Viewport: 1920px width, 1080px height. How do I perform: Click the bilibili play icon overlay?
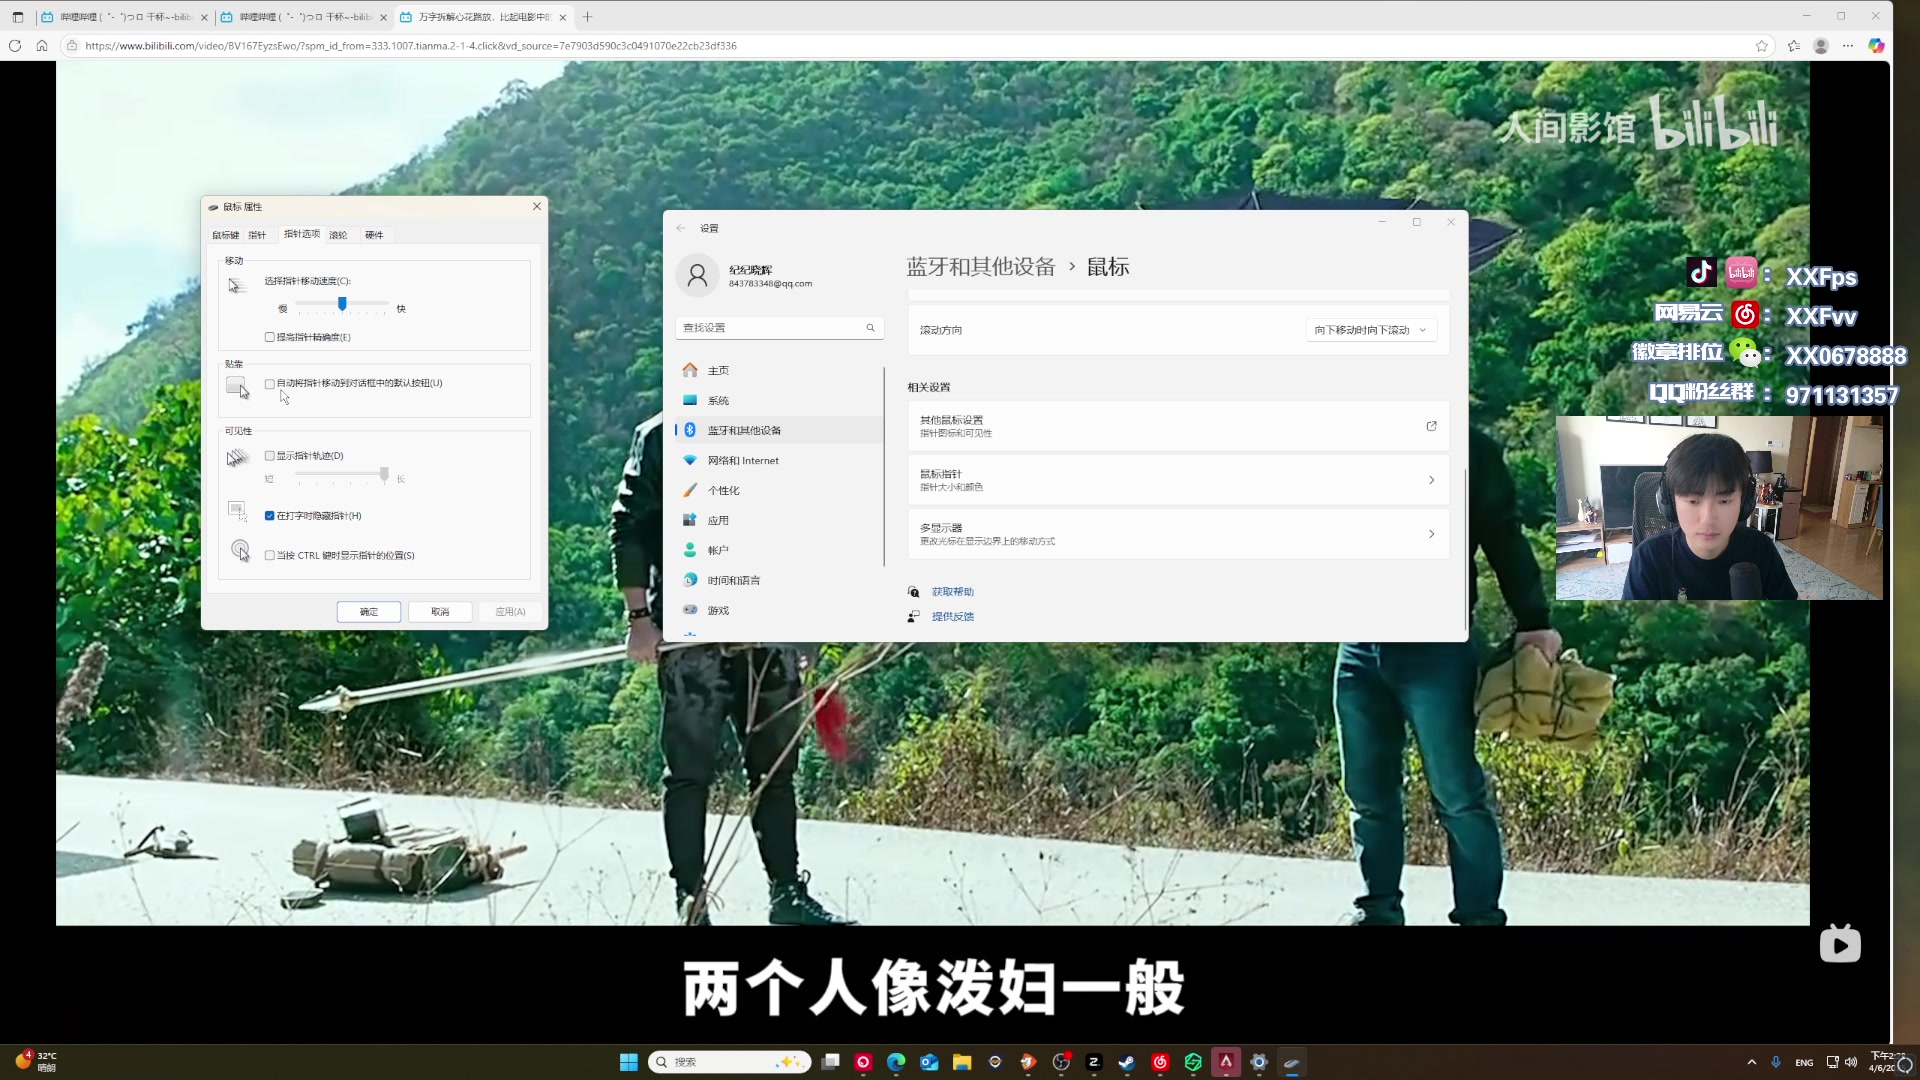point(1840,943)
